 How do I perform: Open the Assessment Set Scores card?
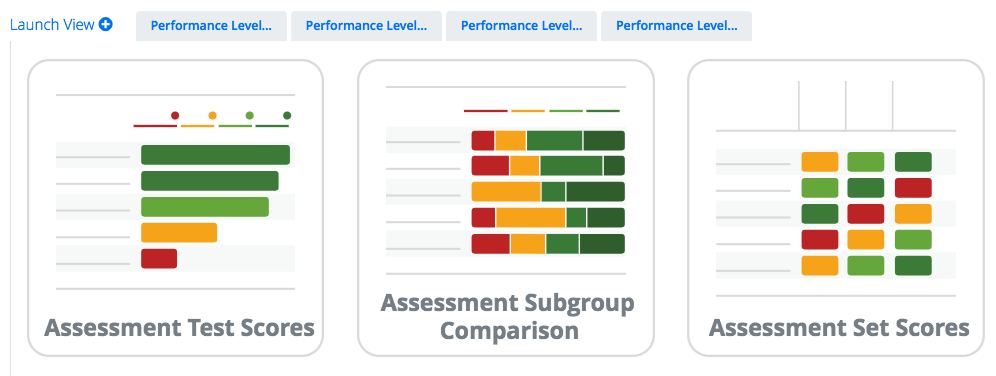tap(836, 208)
